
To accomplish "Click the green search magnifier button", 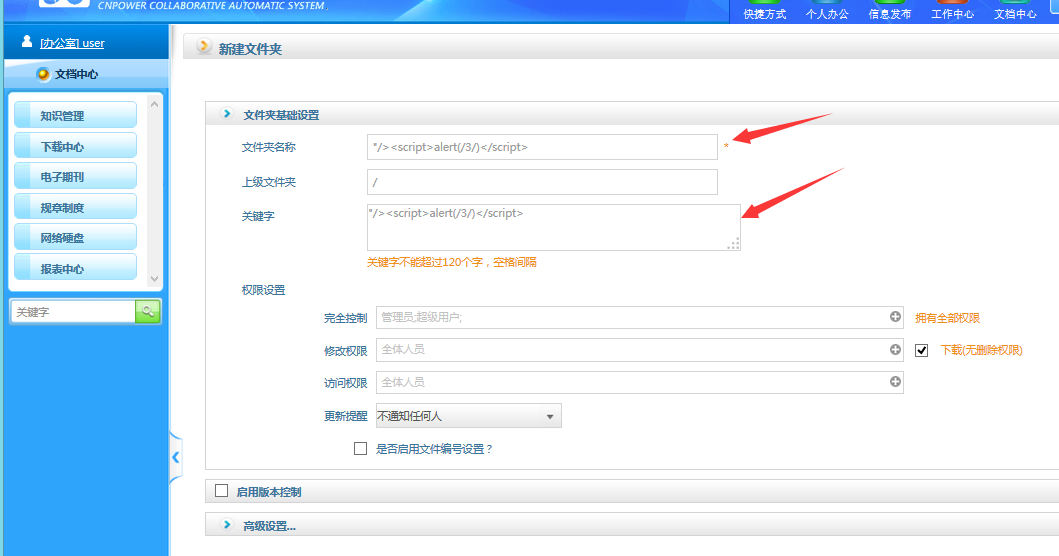I will pyautogui.click(x=148, y=311).
